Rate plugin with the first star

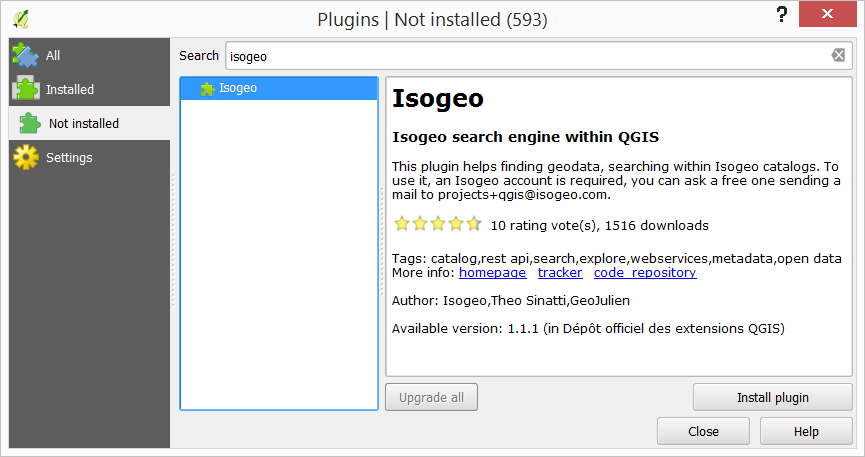(402, 224)
